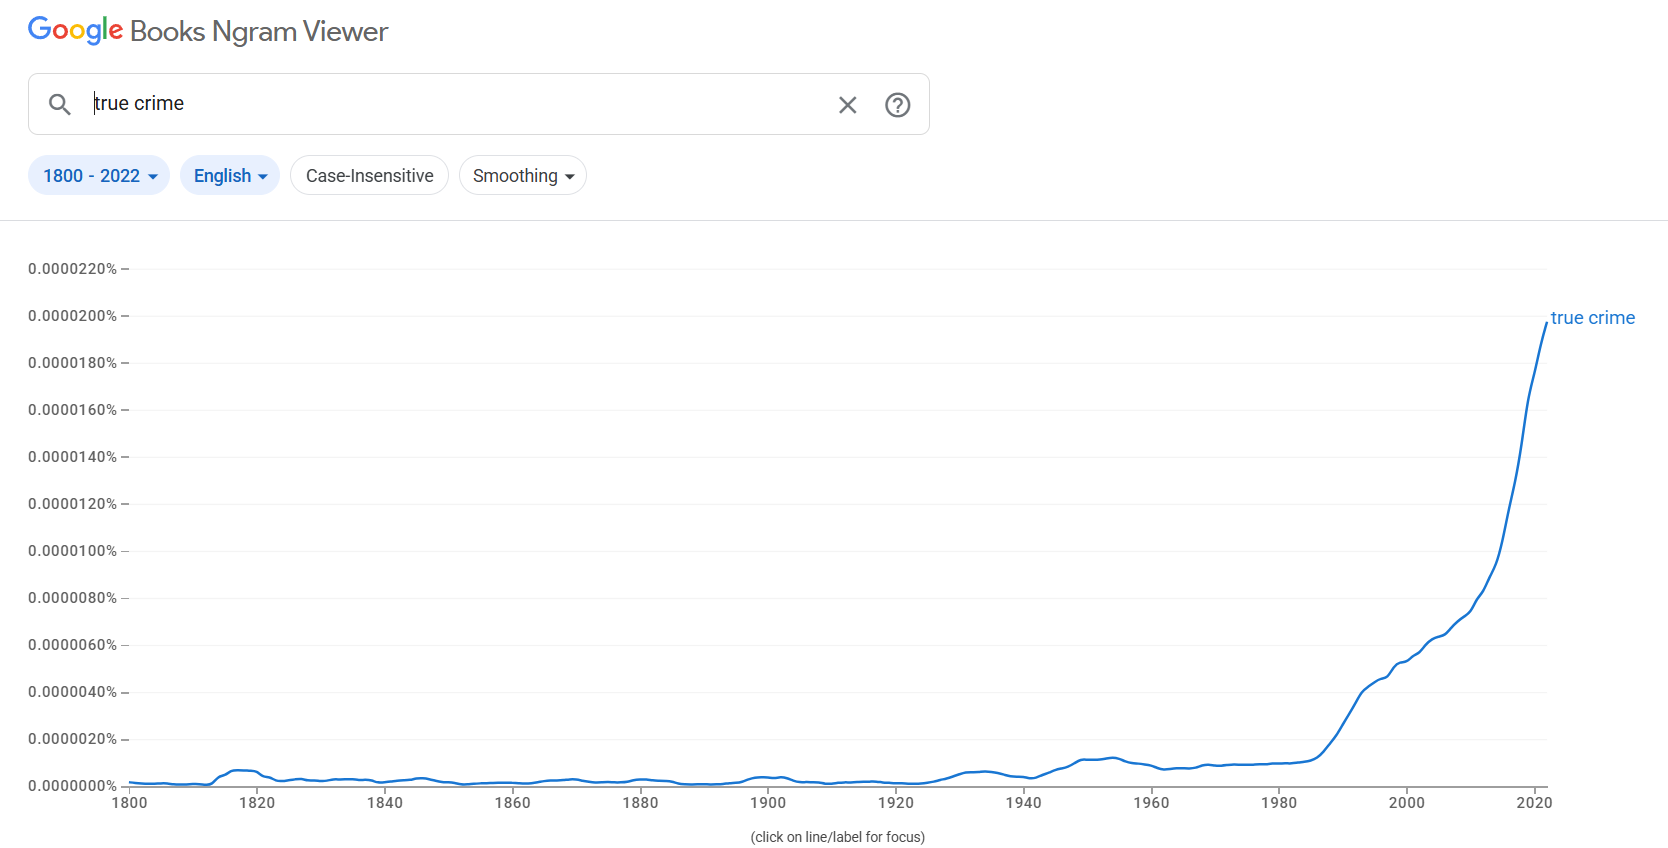Click the caret arrow next to Smoothing
Image resolution: width=1668 pixels, height=848 pixels.
point(570,177)
